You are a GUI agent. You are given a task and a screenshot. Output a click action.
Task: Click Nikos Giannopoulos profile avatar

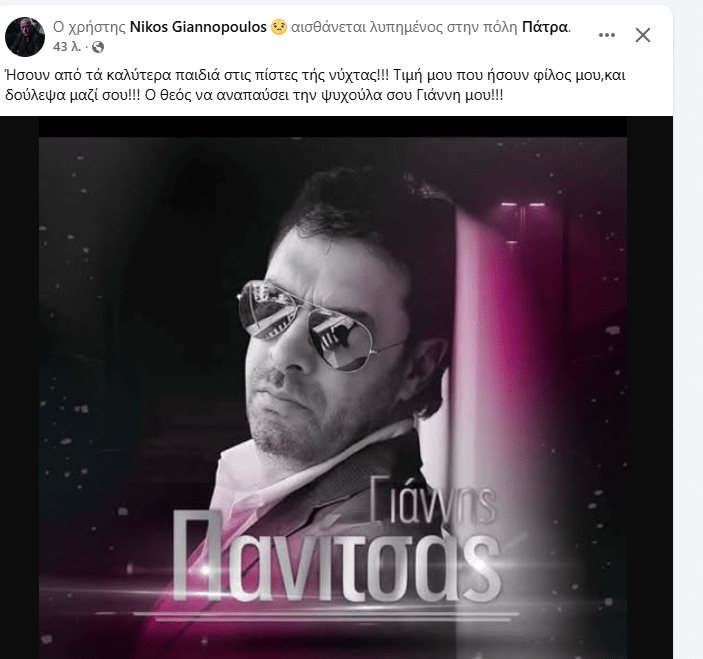(24, 37)
